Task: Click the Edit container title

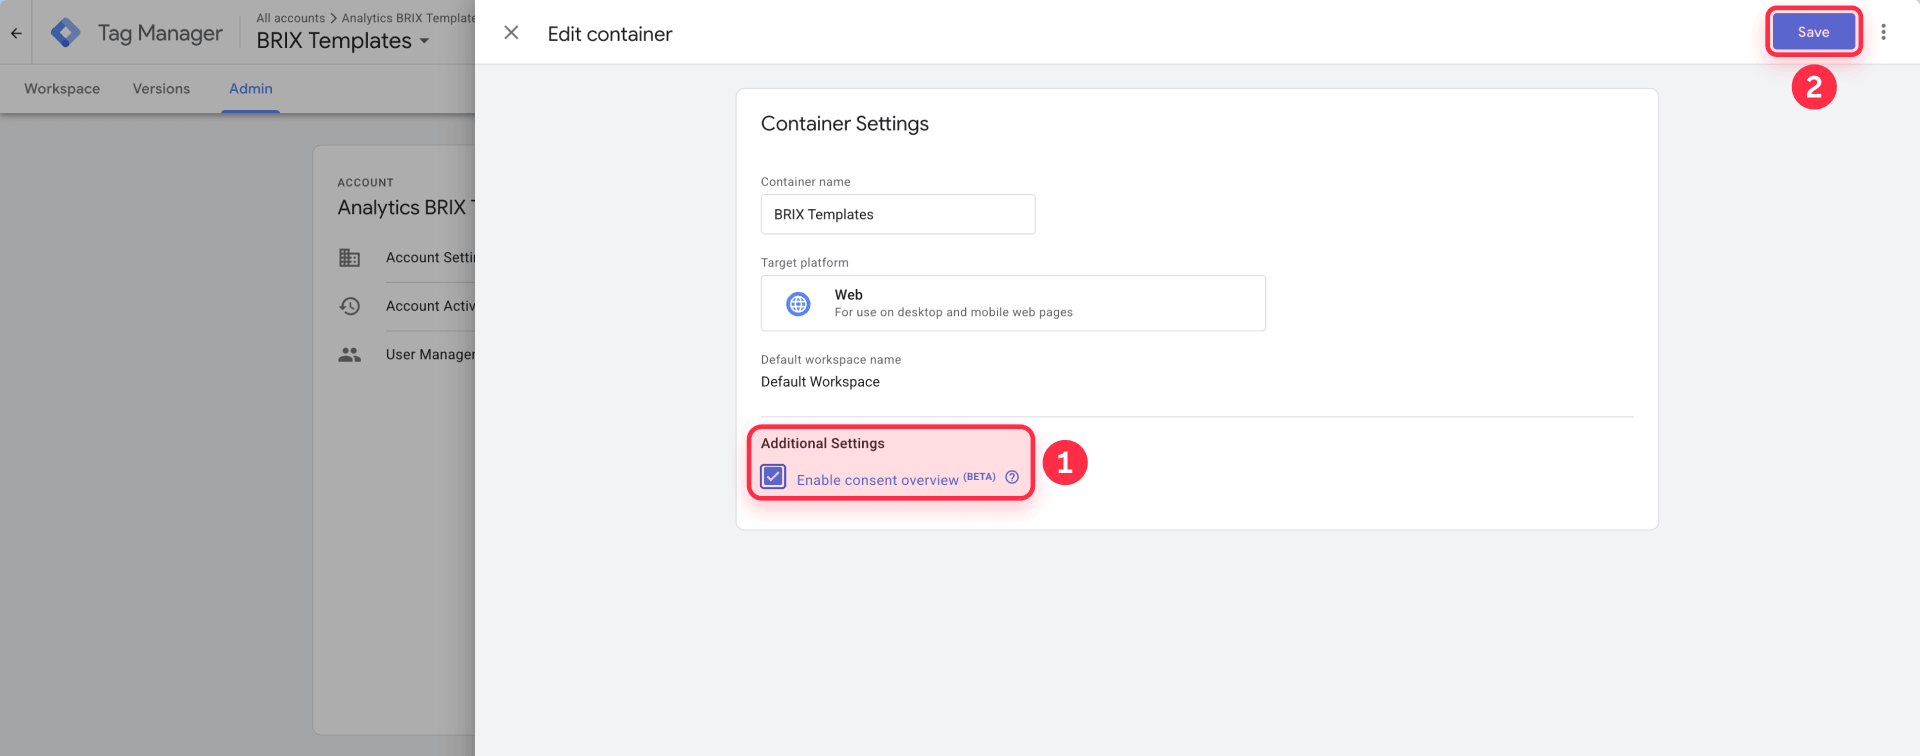Action: 610,34
